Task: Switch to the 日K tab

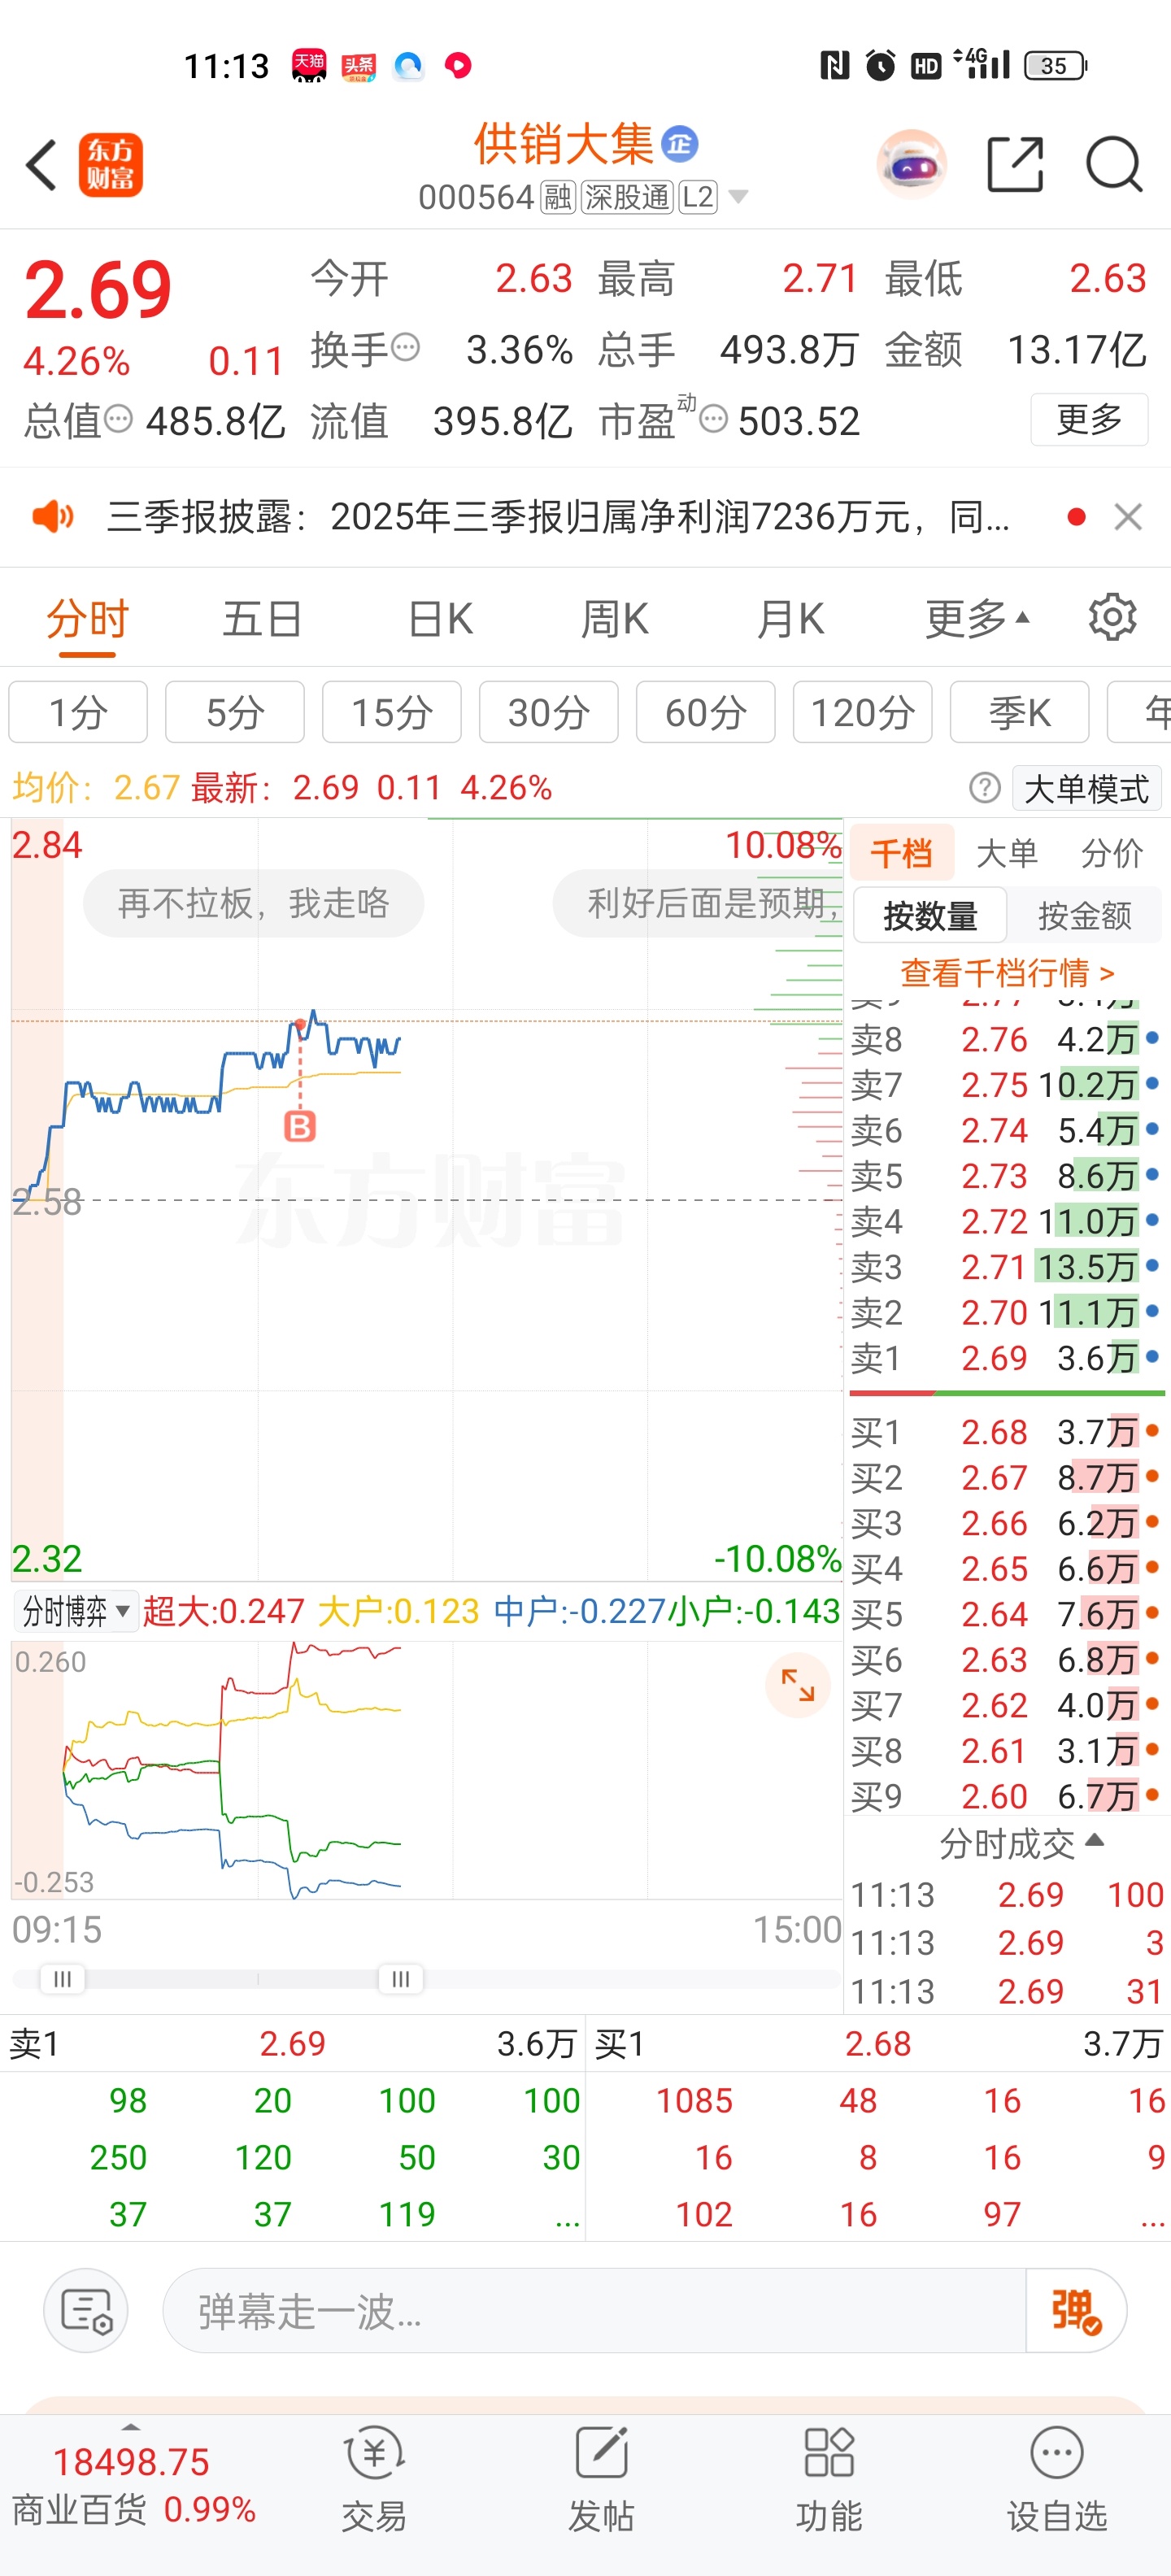Action: click(440, 619)
